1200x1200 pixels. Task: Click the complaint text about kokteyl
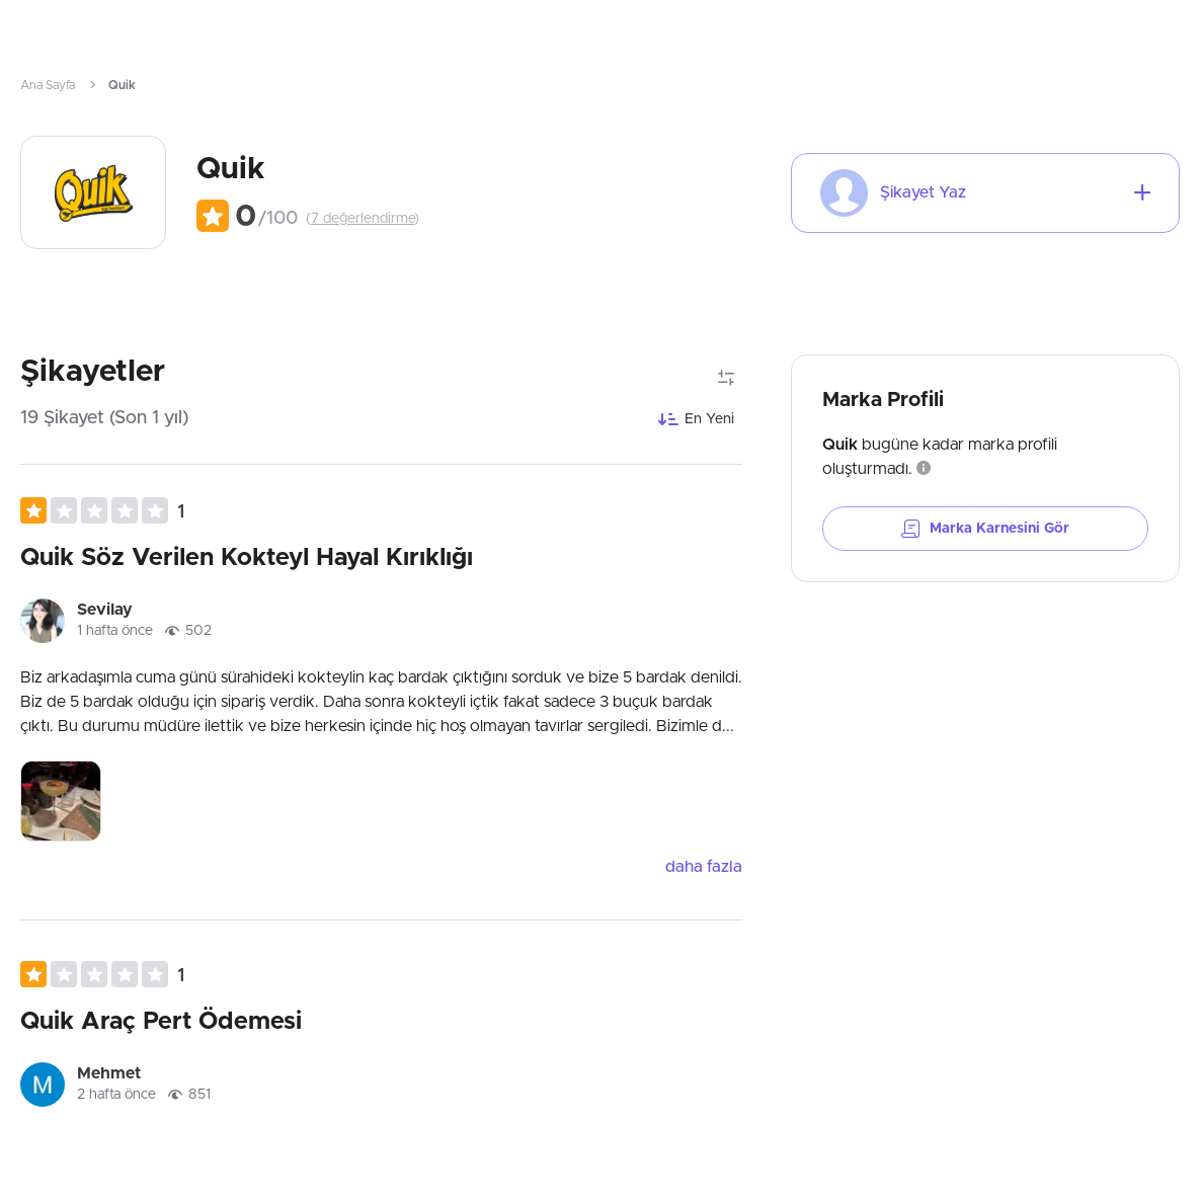click(x=381, y=702)
